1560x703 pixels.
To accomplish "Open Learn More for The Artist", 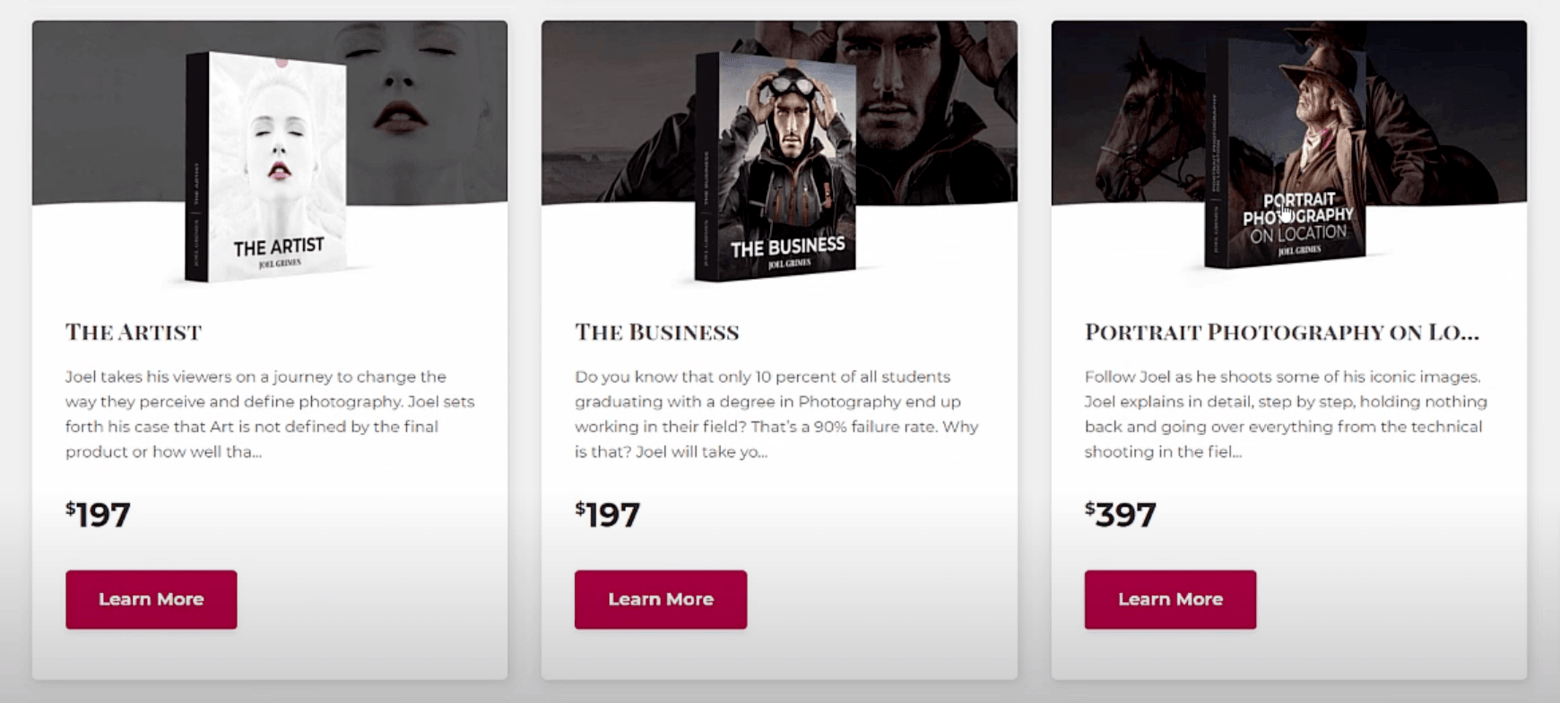I will (x=151, y=599).
